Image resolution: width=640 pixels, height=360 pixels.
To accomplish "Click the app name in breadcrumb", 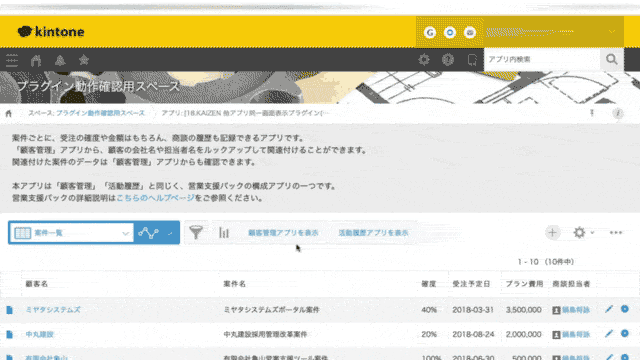I will click(x=245, y=113).
